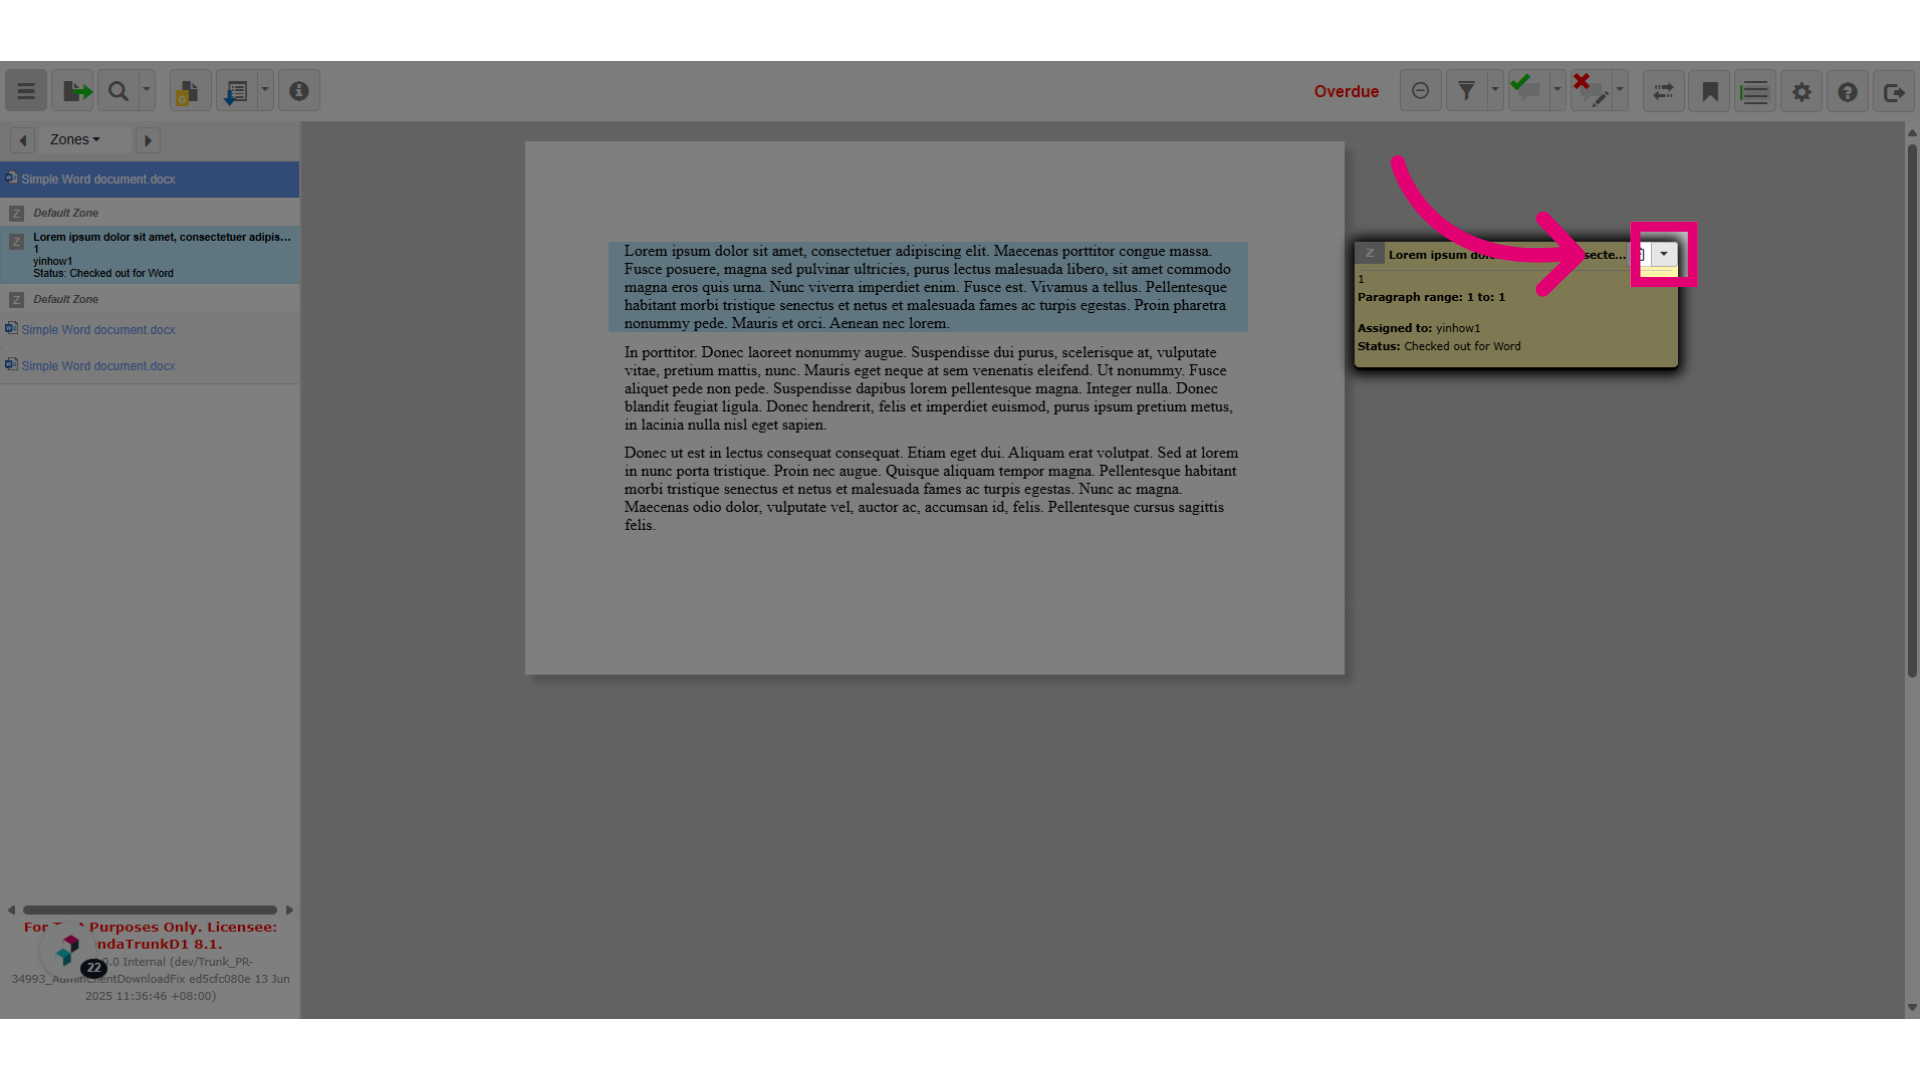Select the Lorem ipsum zone checked out by yinhow1
The image size is (1920, 1080).
150,255
